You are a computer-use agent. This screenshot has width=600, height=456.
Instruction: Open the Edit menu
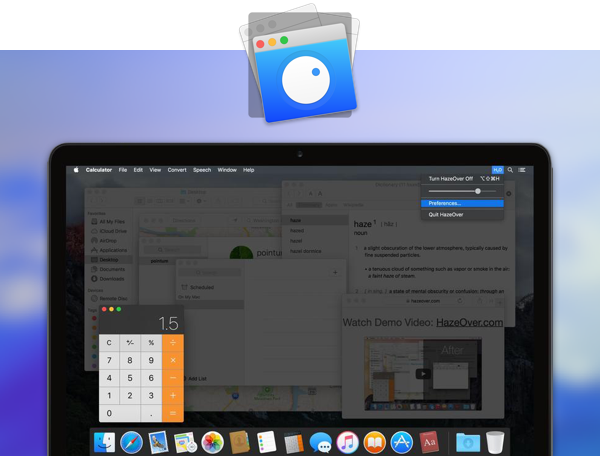(x=138, y=170)
